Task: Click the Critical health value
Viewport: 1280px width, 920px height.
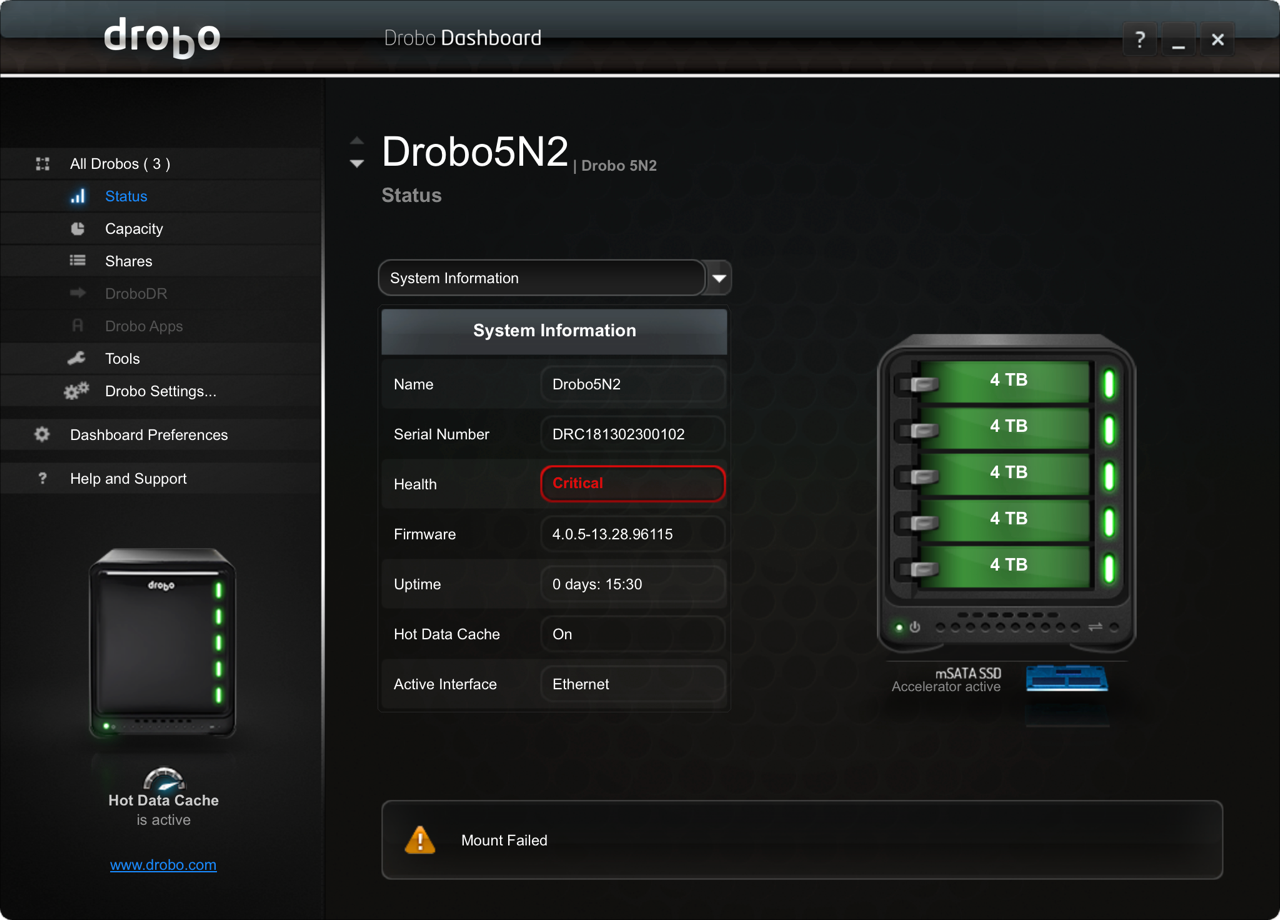Action: 633,484
